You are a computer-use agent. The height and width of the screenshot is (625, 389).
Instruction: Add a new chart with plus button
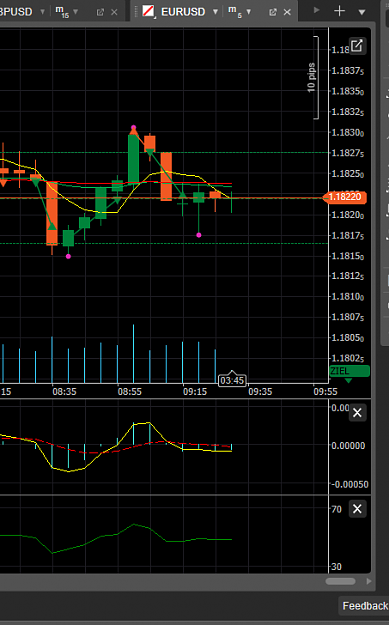click(x=339, y=11)
